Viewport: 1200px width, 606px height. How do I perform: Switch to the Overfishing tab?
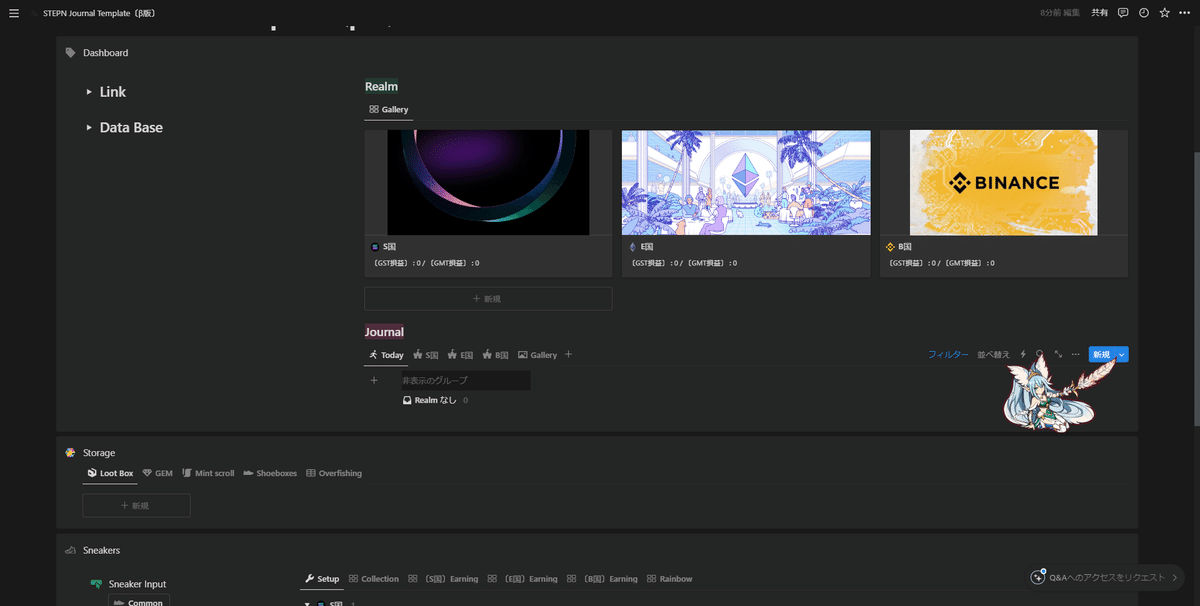click(x=334, y=473)
